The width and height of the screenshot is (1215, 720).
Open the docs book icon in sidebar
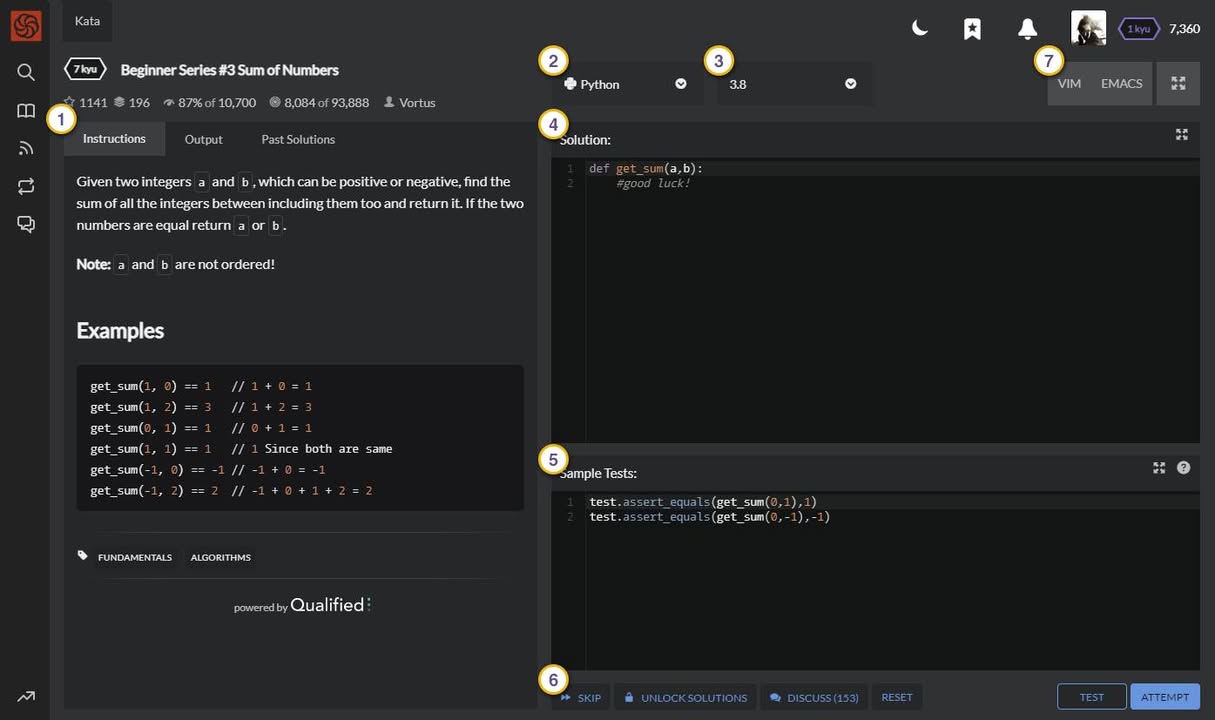pos(26,110)
